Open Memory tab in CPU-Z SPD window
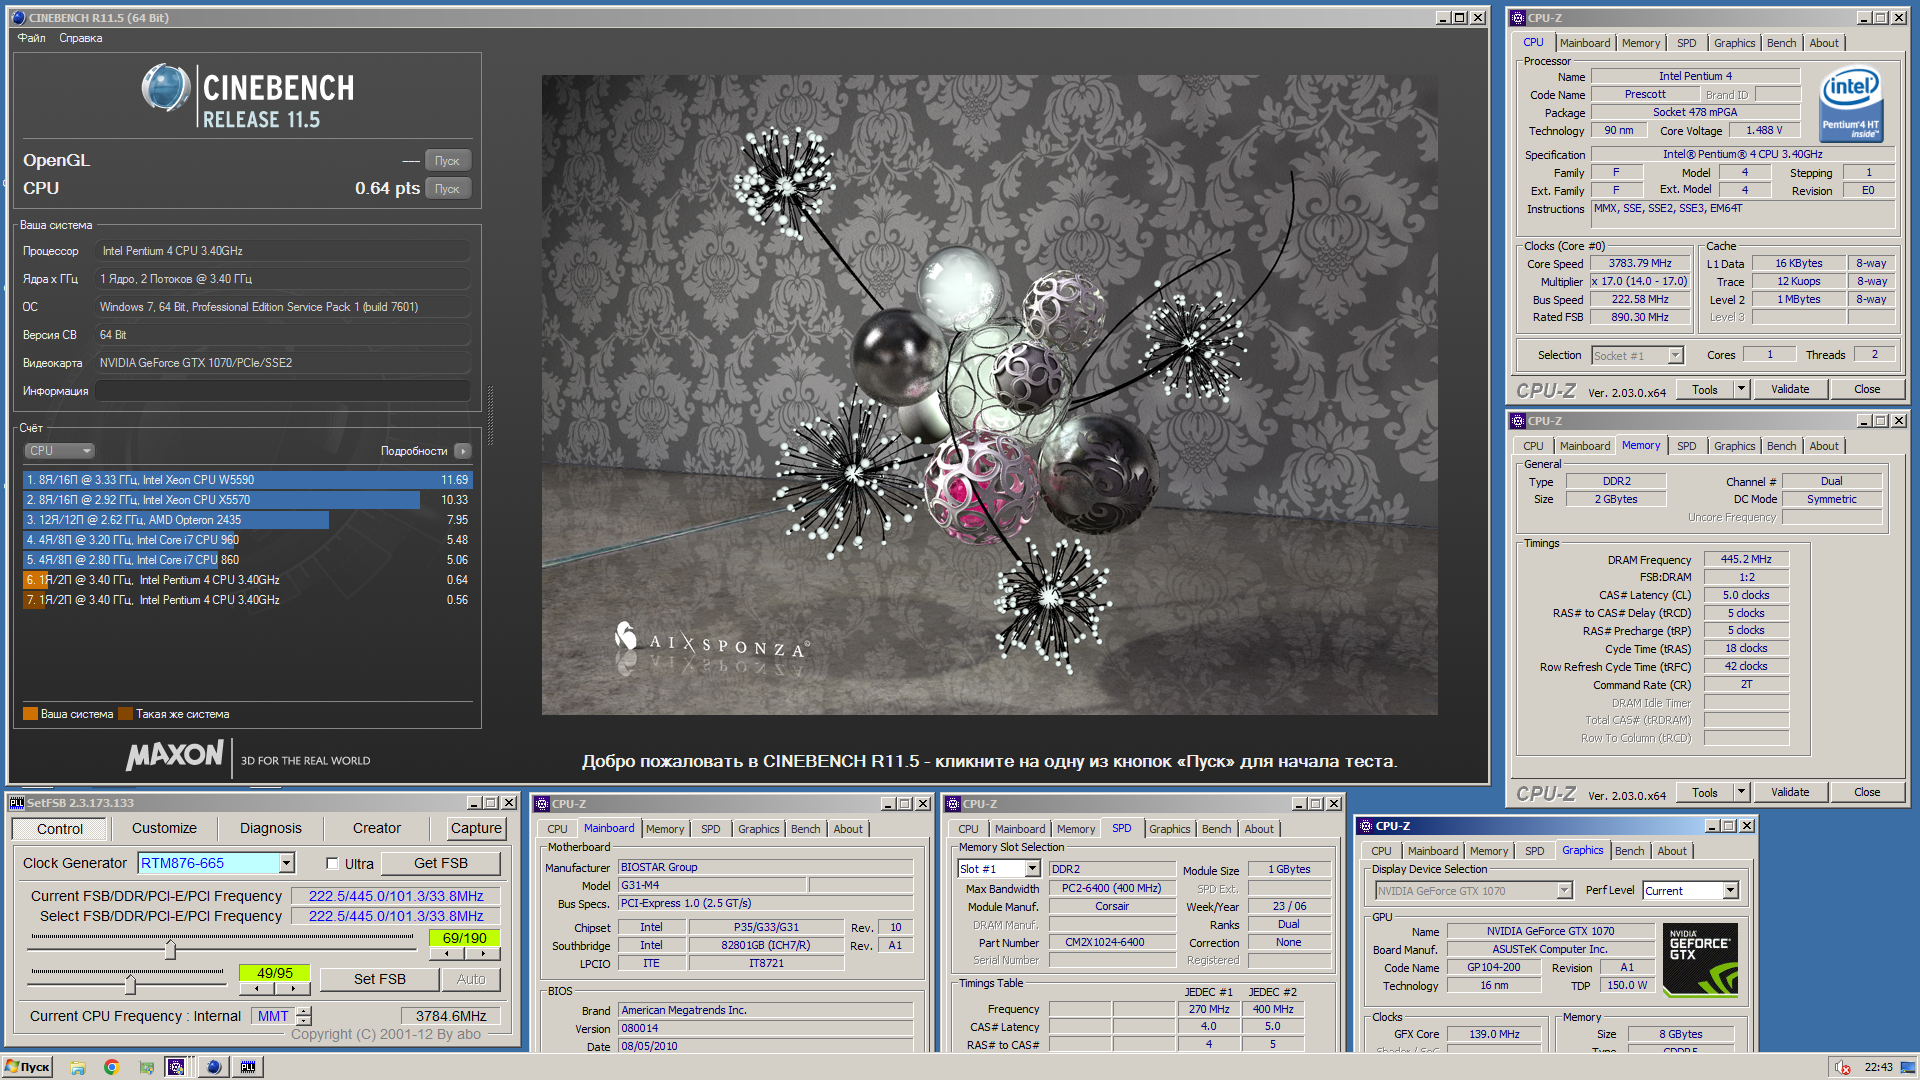This screenshot has width=1920, height=1080. click(x=1076, y=829)
